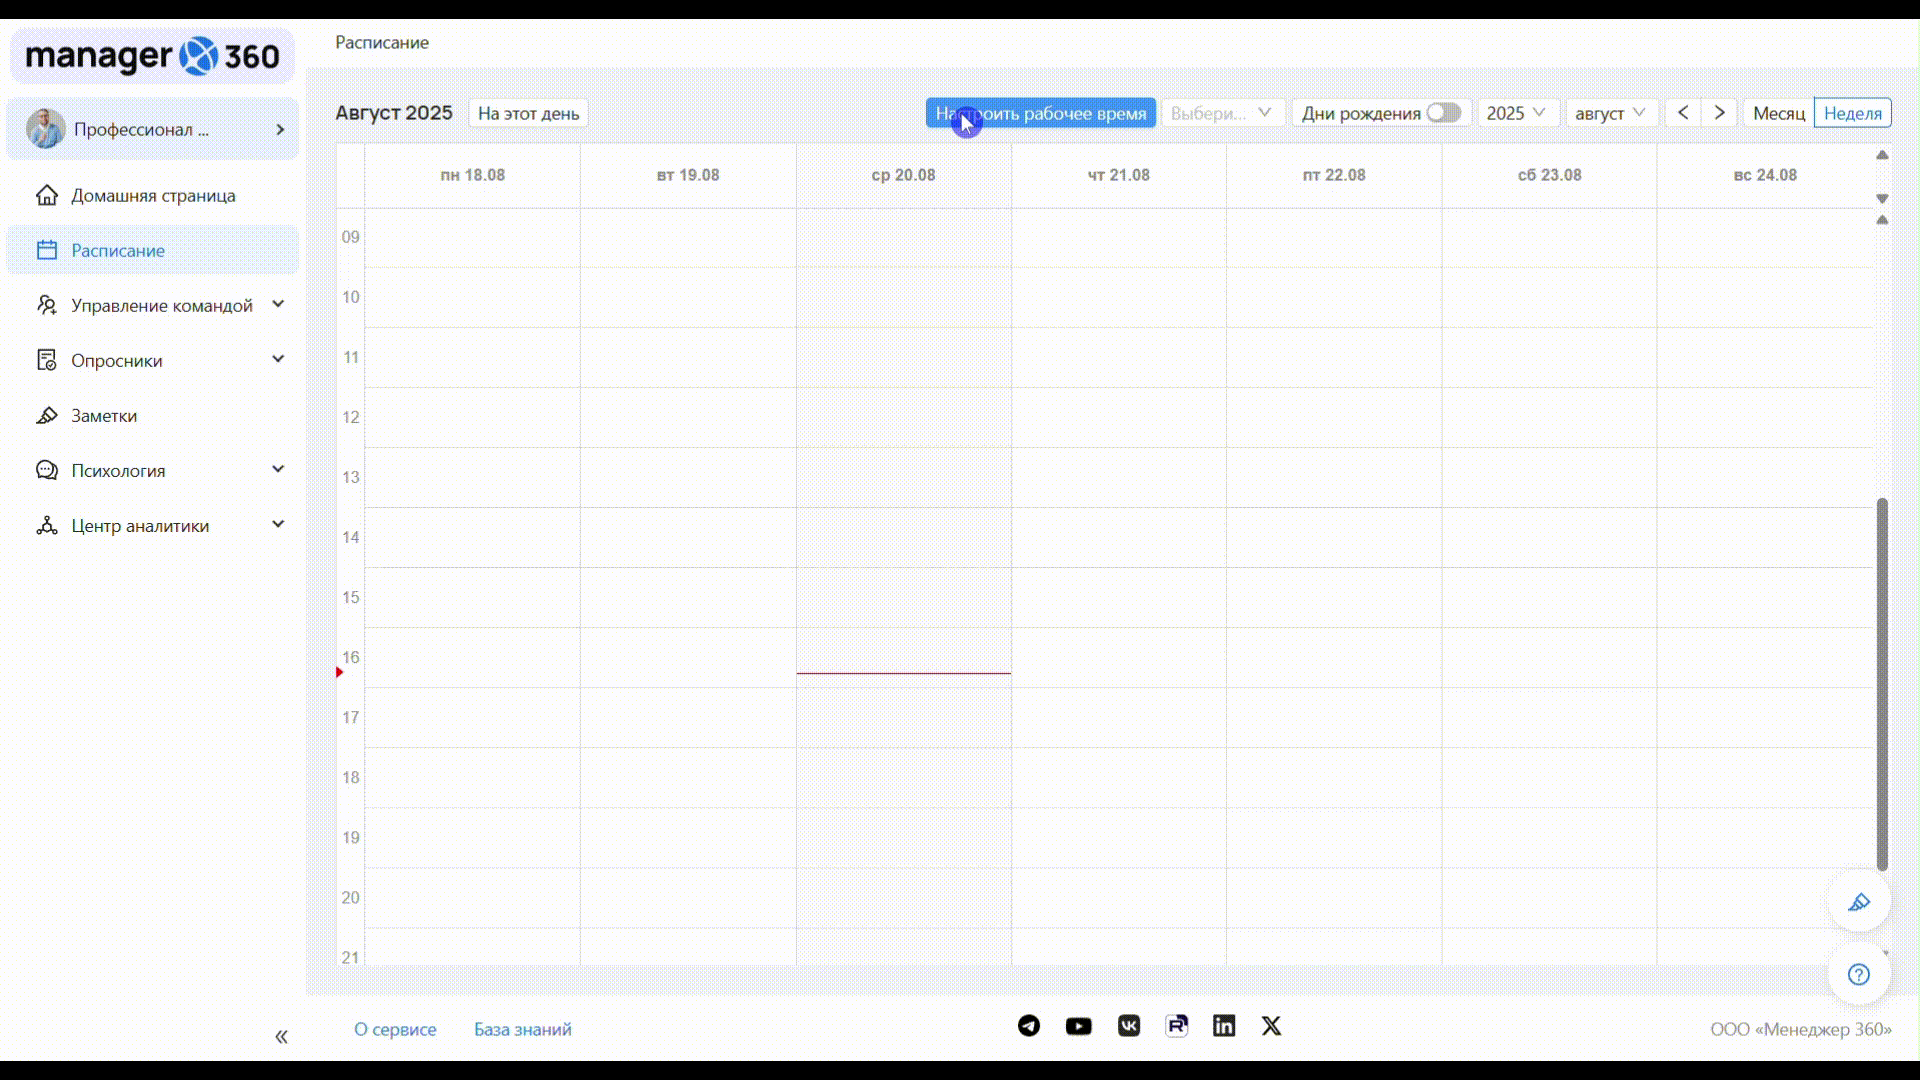The width and height of the screenshot is (1920, 1080).
Task: Open the floating notes pencil button
Action: [1858, 902]
